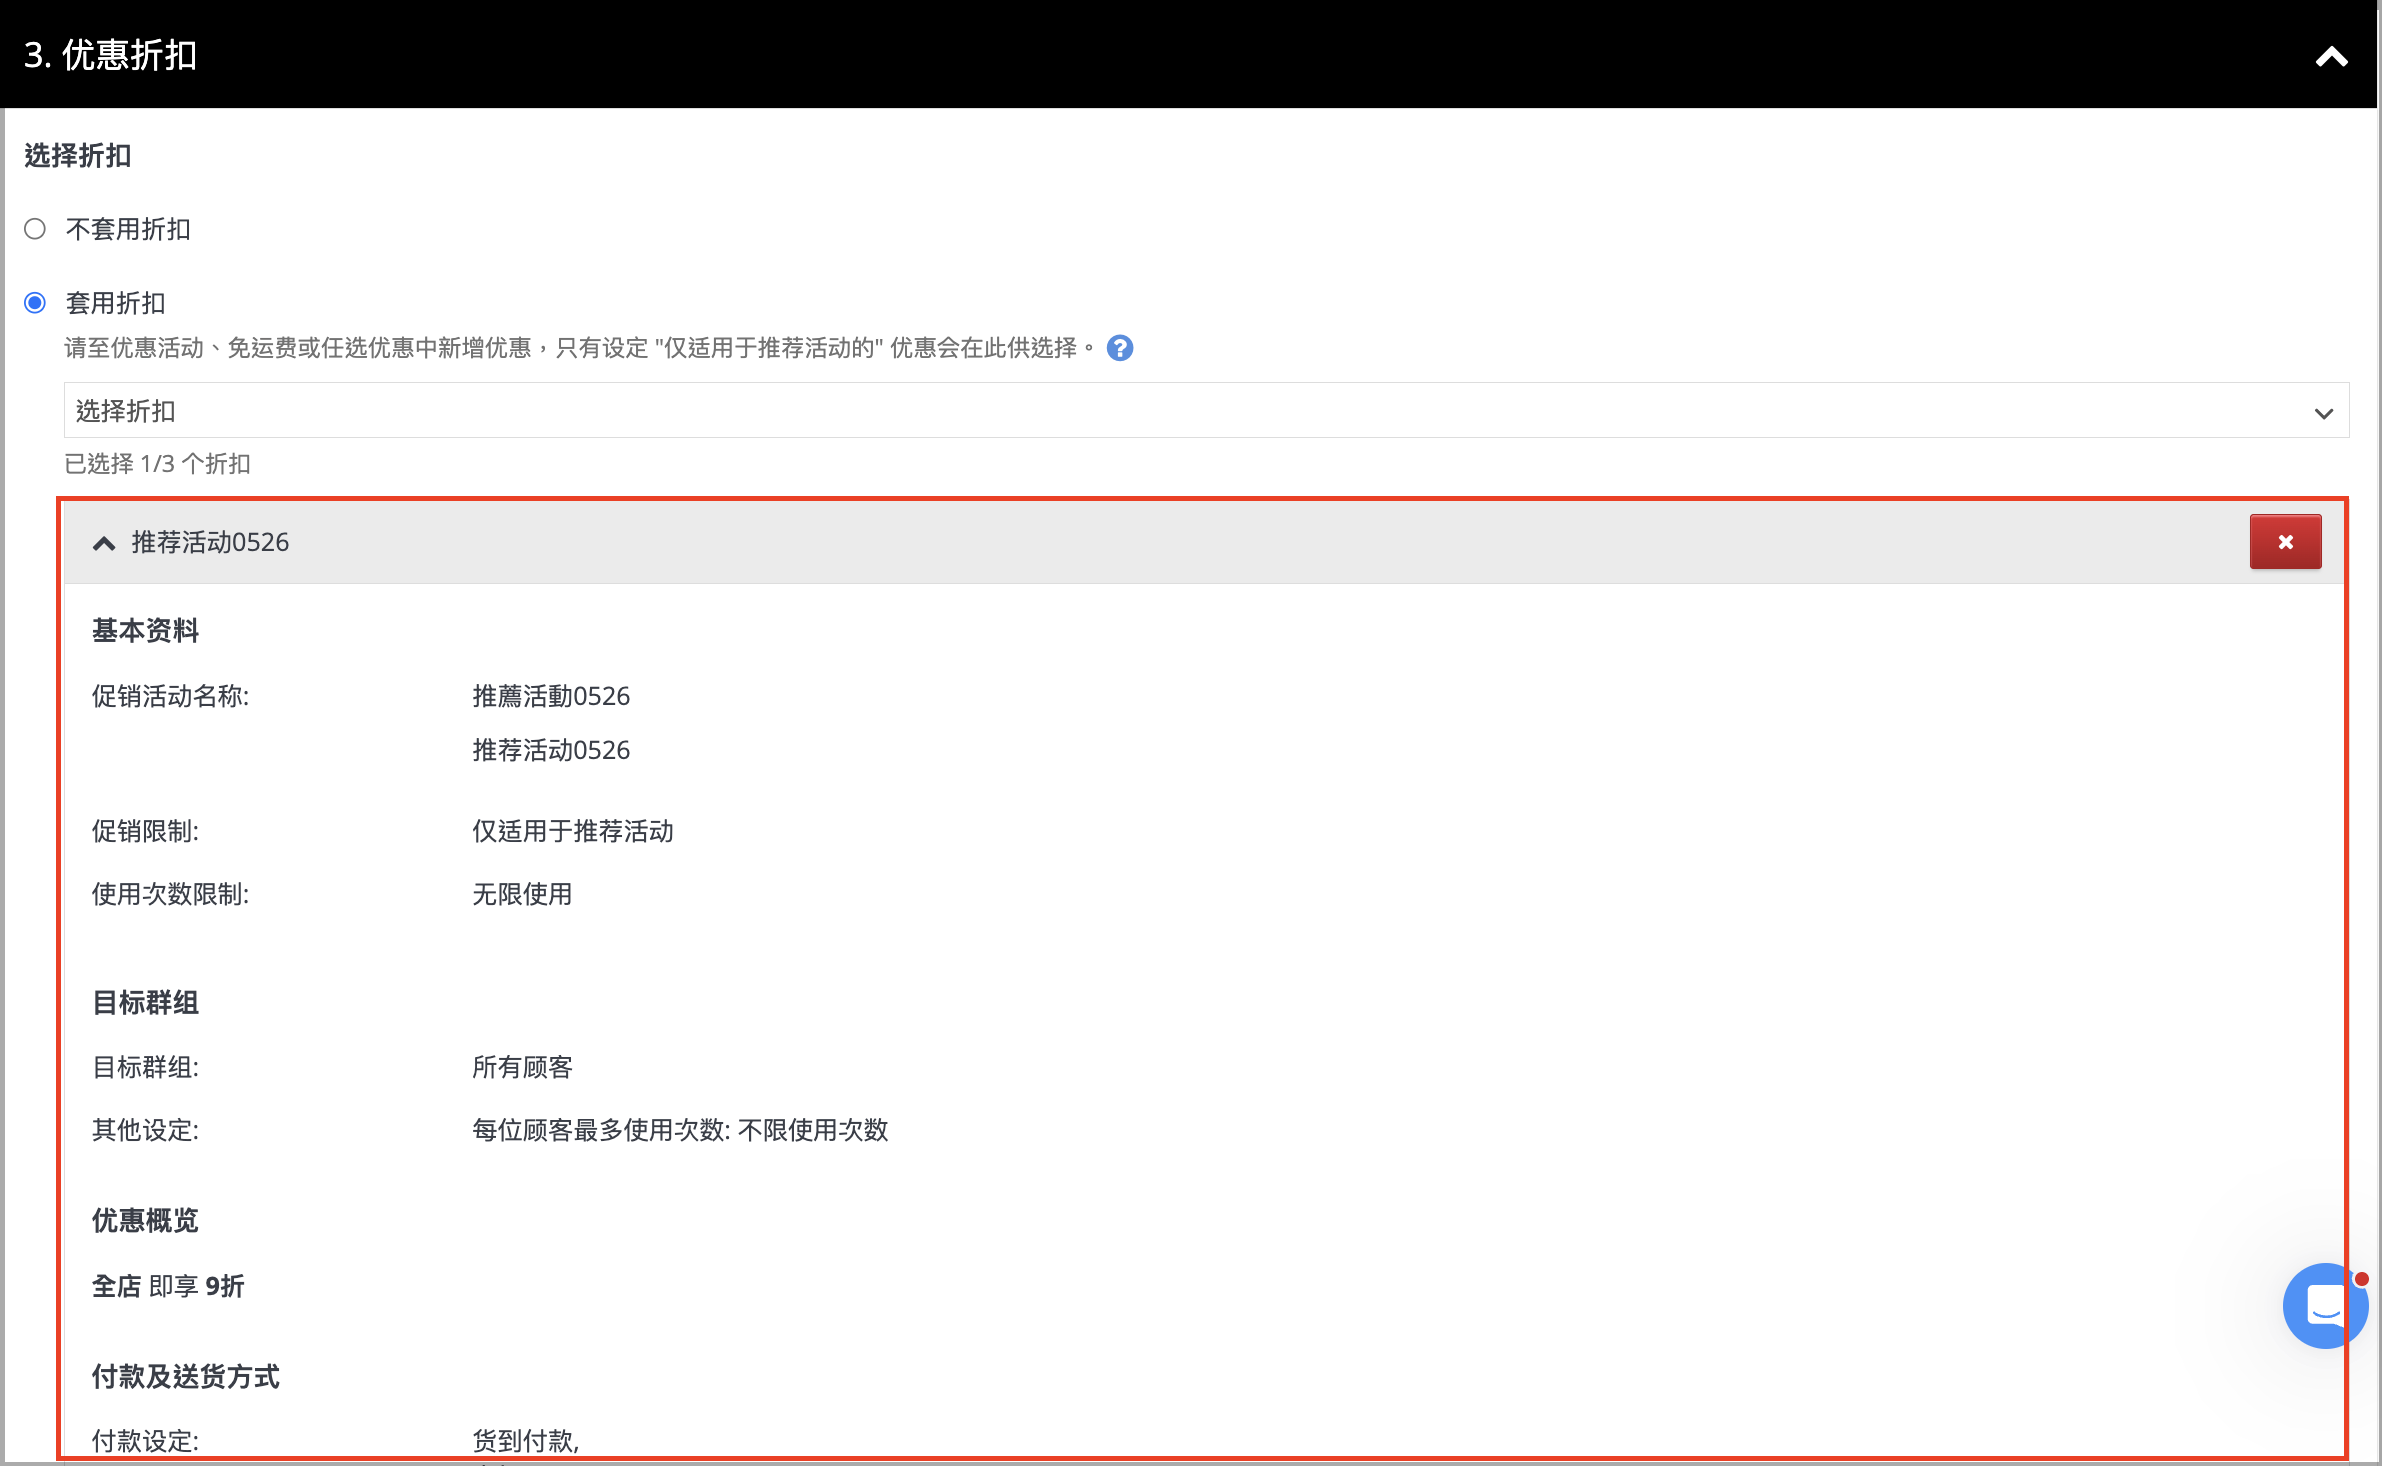This screenshot has height=1466, width=2382.
Task: Click the 3. 优惠折扣 header title
Action: 110,55
